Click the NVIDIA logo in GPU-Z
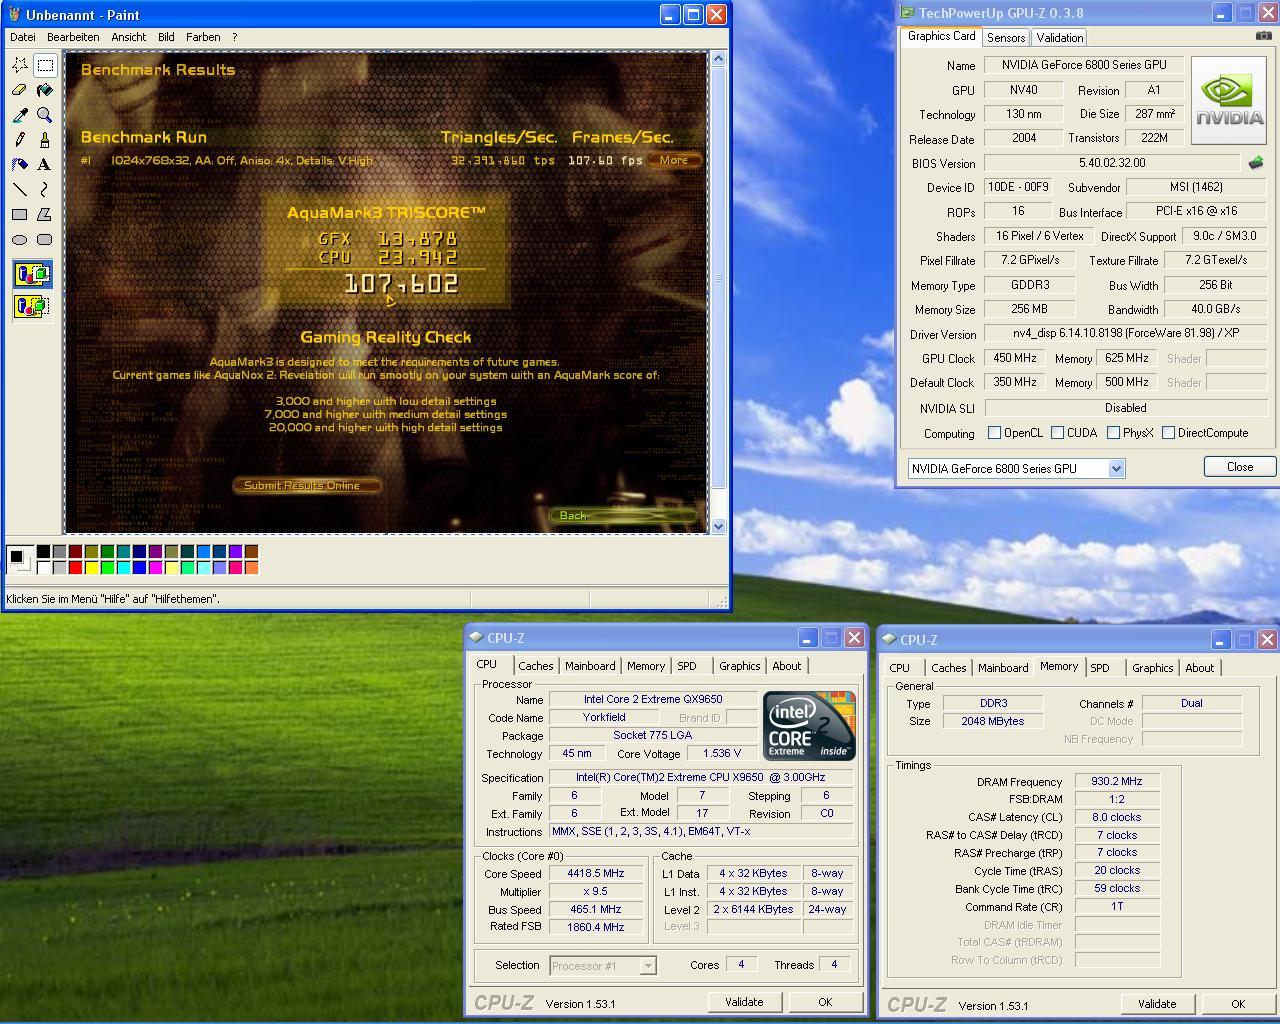The height and width of the screenshot is (1024, 1280). (x=1229, y=100)
